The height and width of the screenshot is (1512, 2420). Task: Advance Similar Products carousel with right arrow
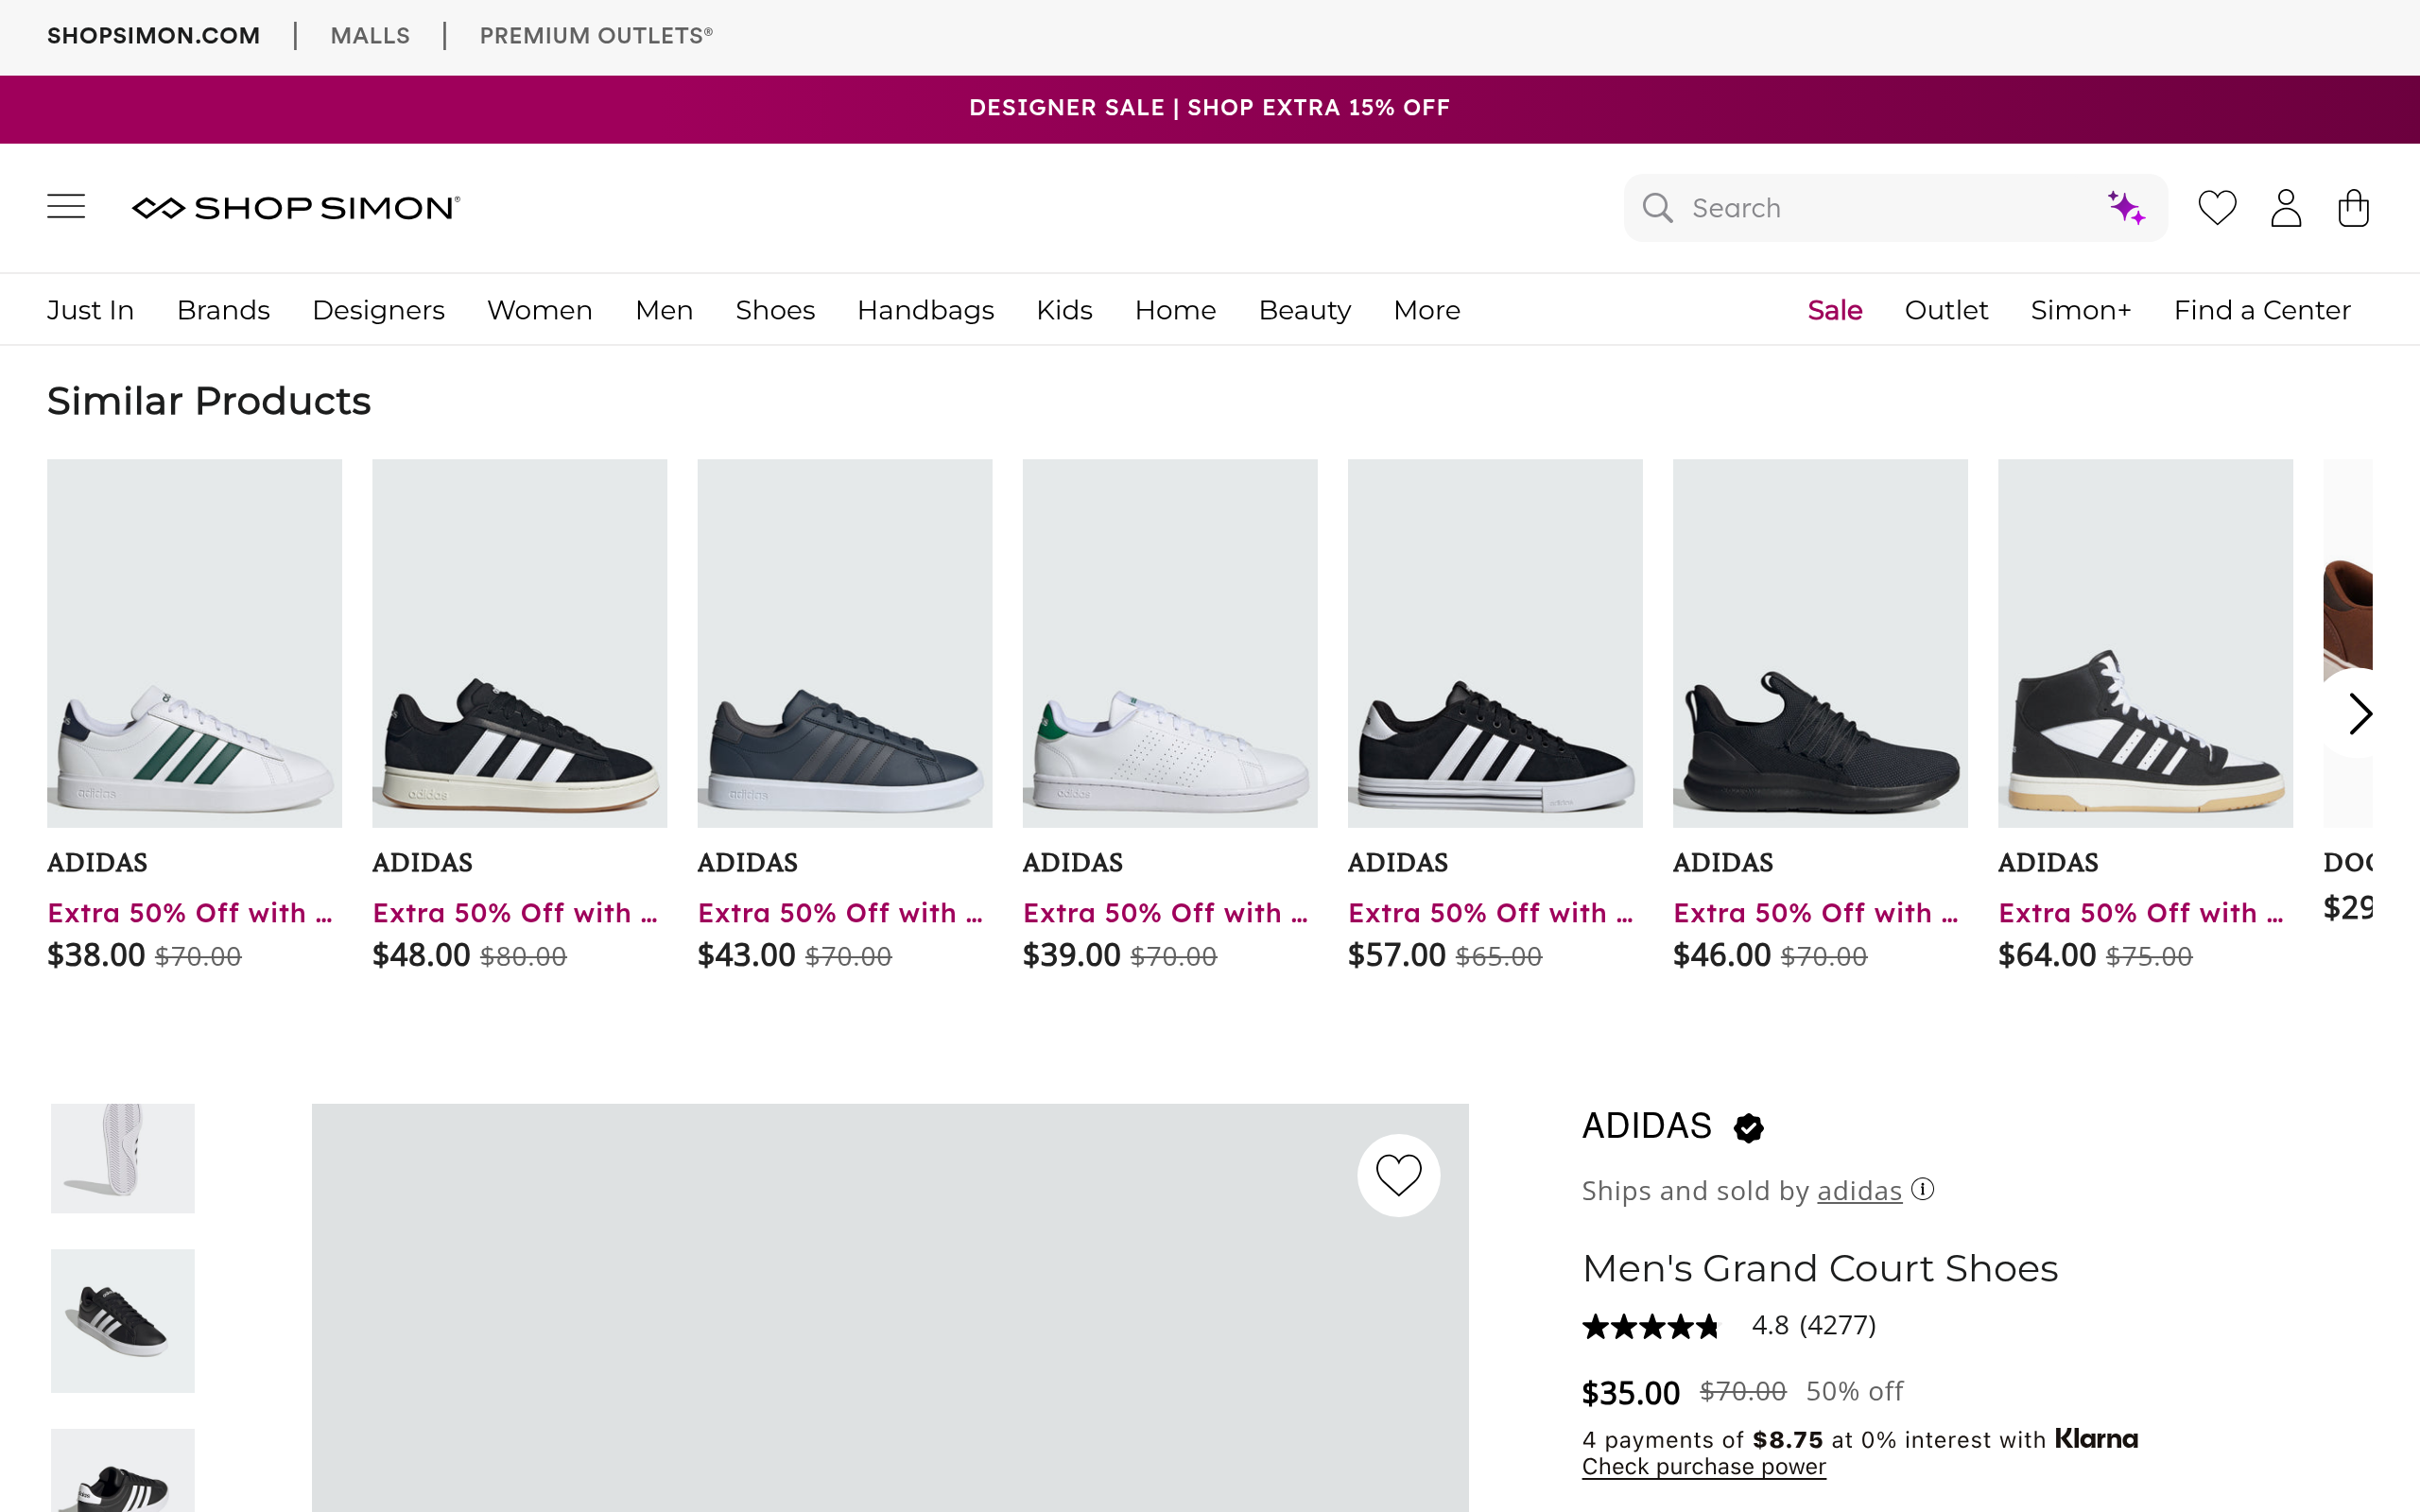coord(2359,714)
